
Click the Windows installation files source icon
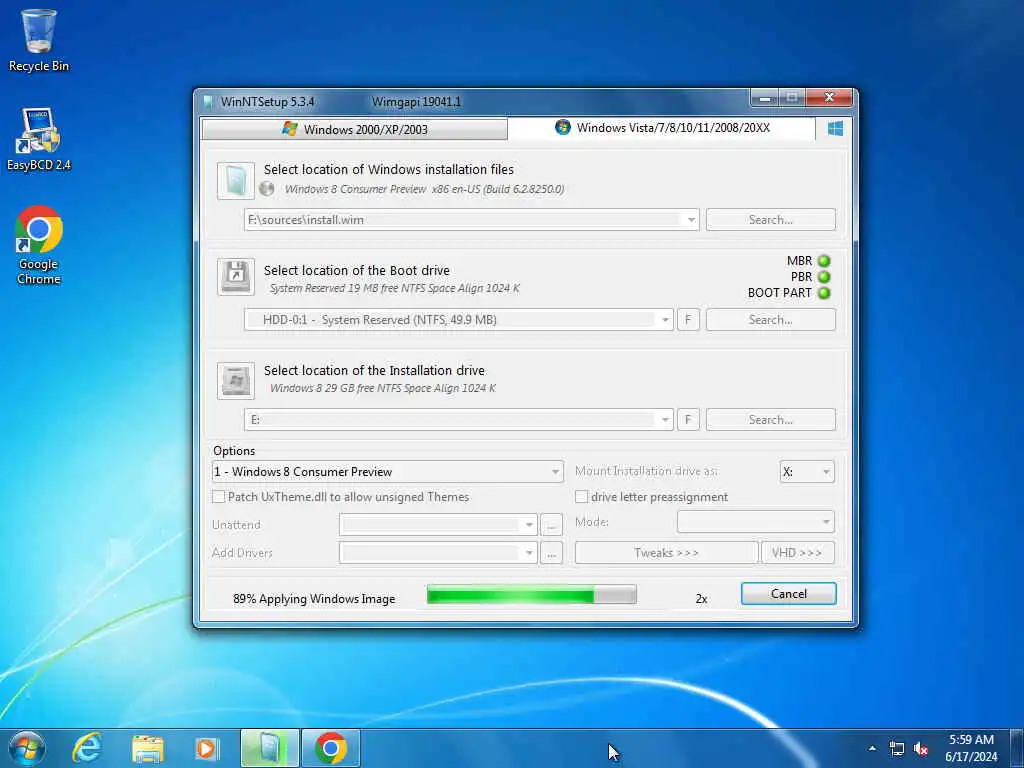[x=236, y=180]
